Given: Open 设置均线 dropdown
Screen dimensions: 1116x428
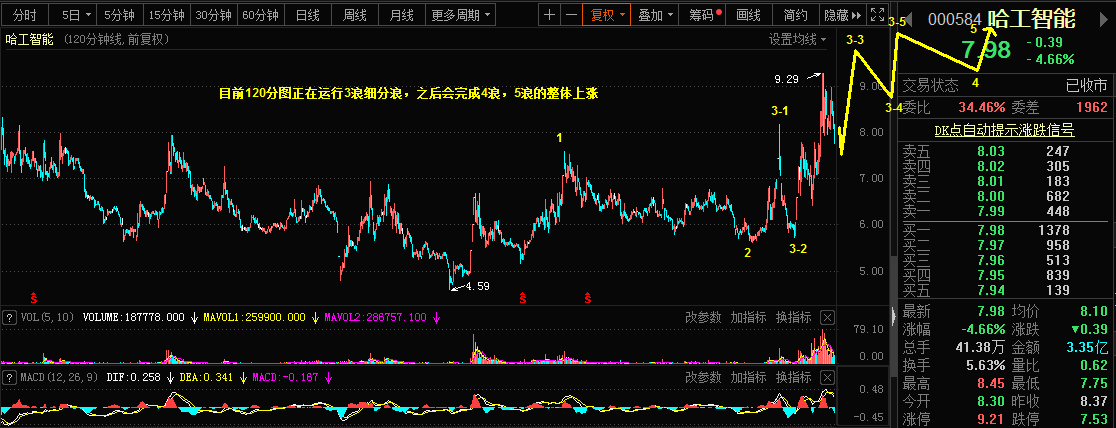Looking at the screenshot, I should pyautogui.click(x=797, y=40).
